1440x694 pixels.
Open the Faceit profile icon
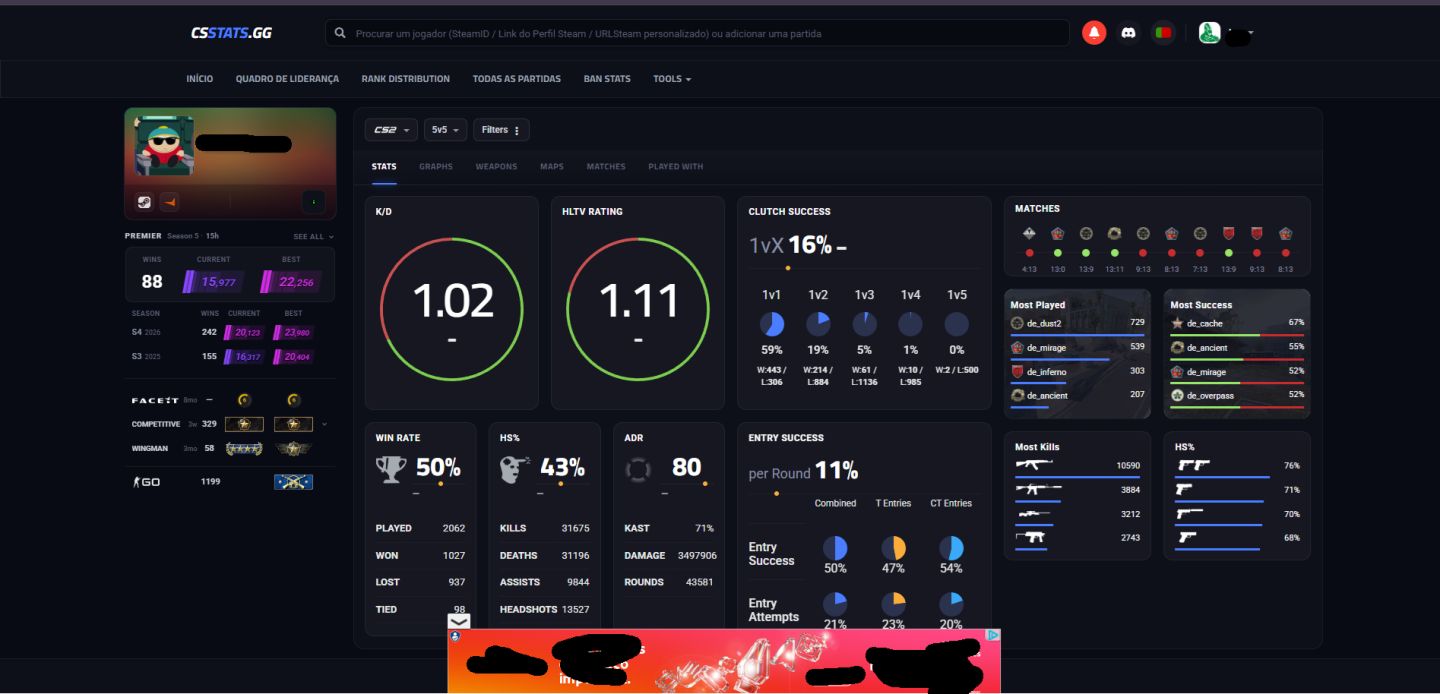169,202
